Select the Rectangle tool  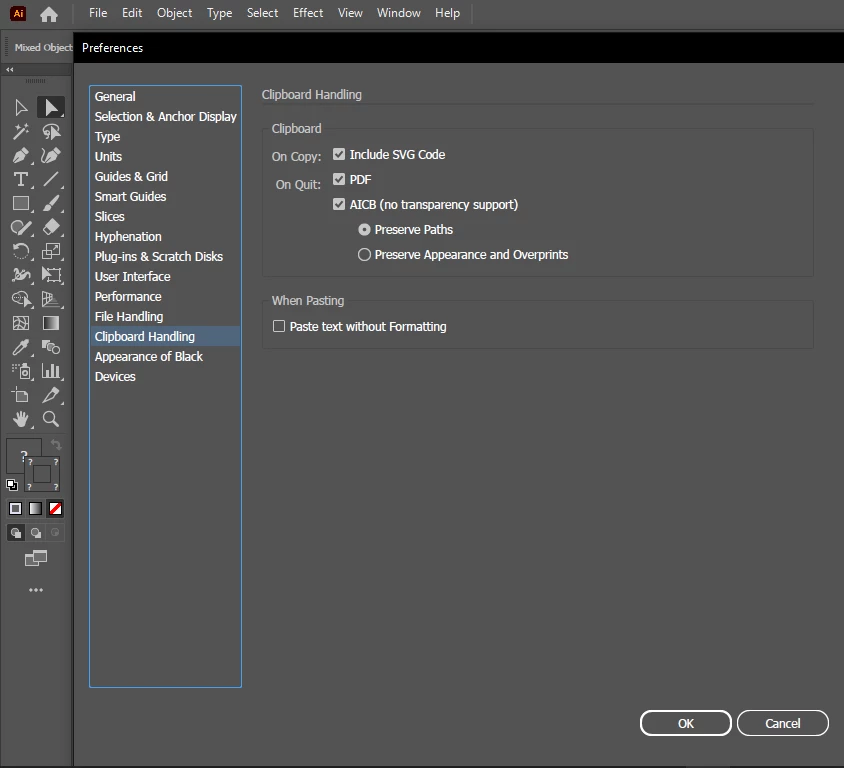click(20, 203)
